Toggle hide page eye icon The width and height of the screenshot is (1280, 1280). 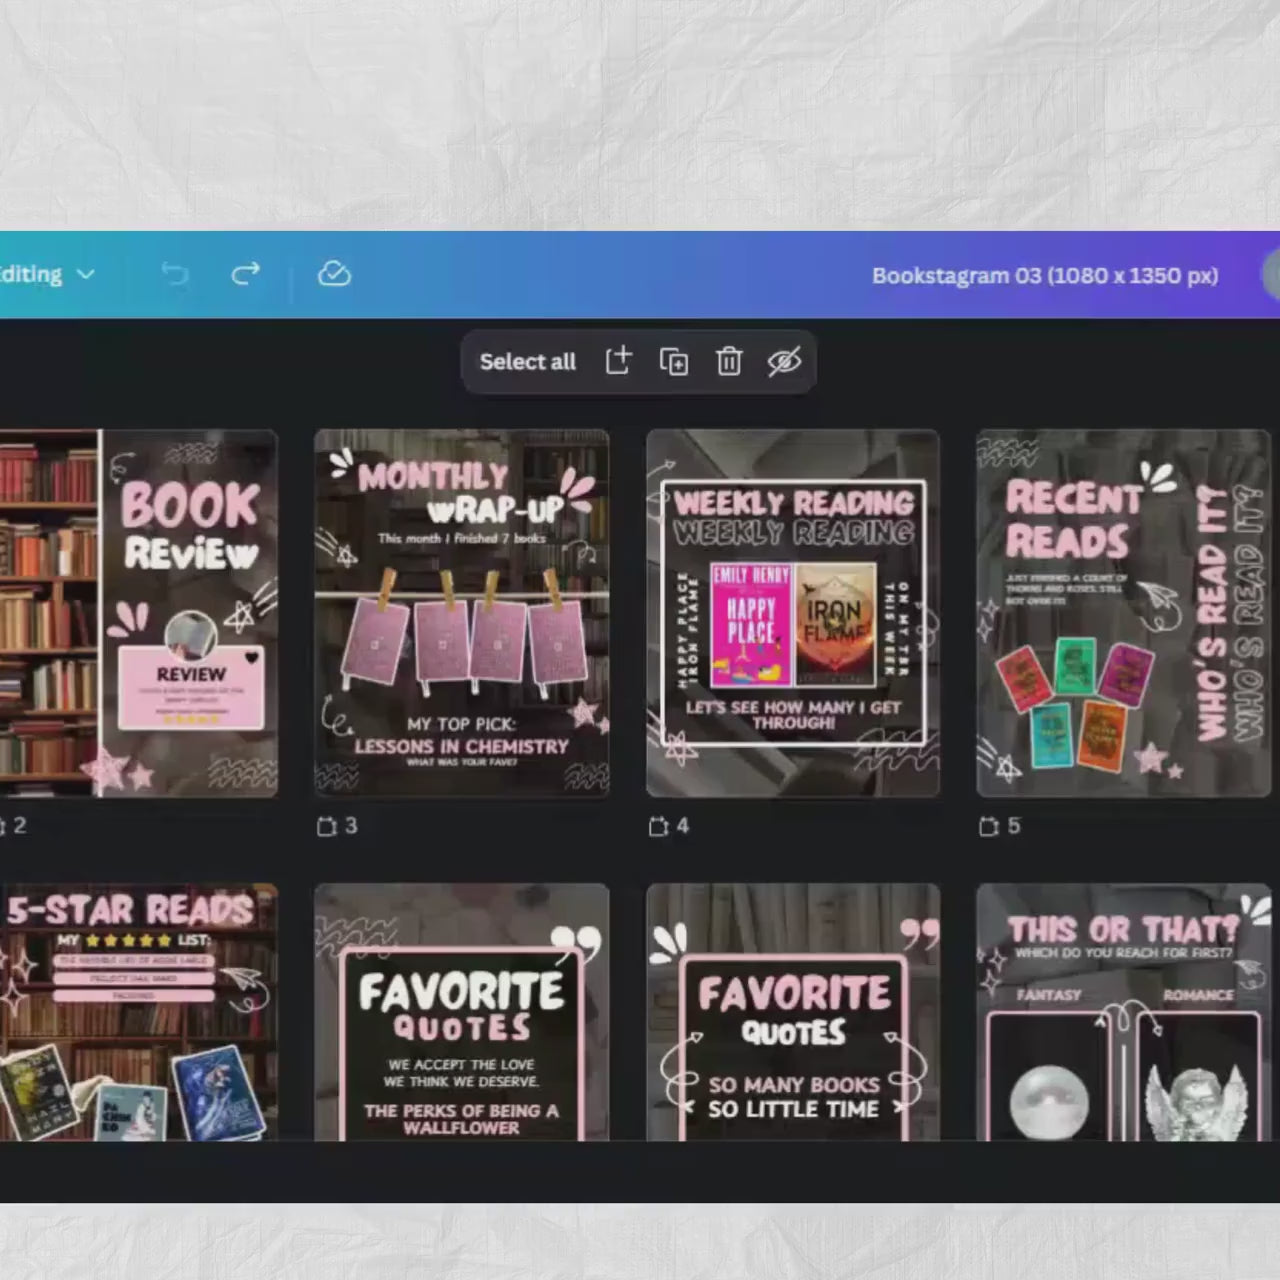(784, 362)
